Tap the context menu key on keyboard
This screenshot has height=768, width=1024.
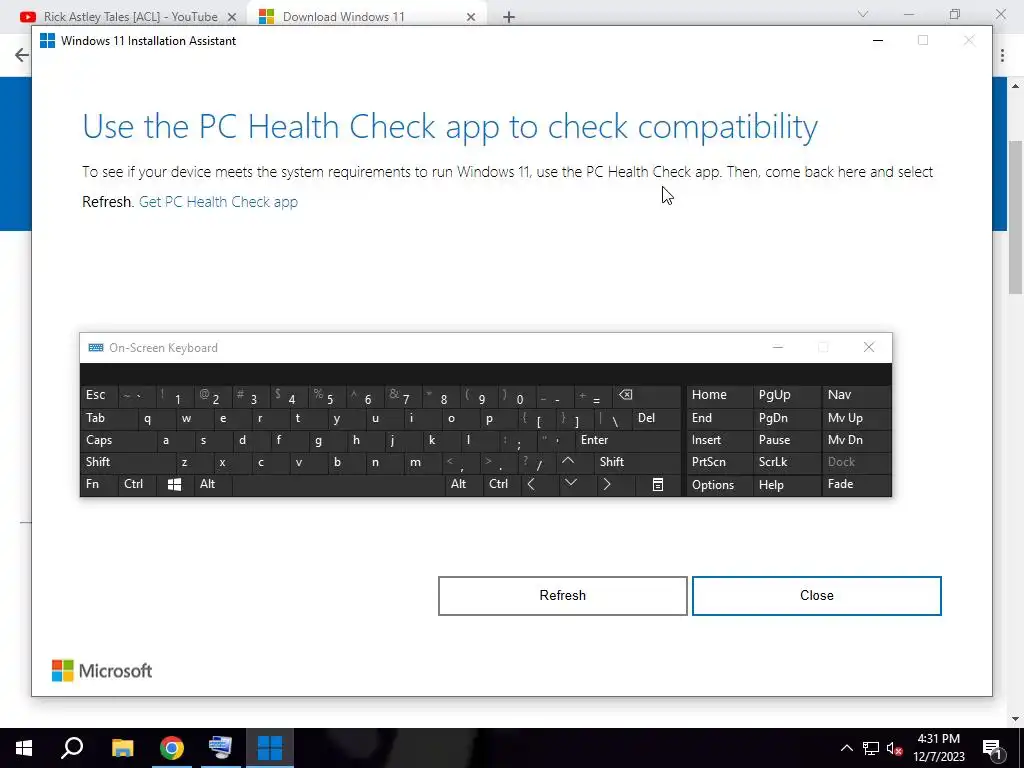(x=658, y=485)
